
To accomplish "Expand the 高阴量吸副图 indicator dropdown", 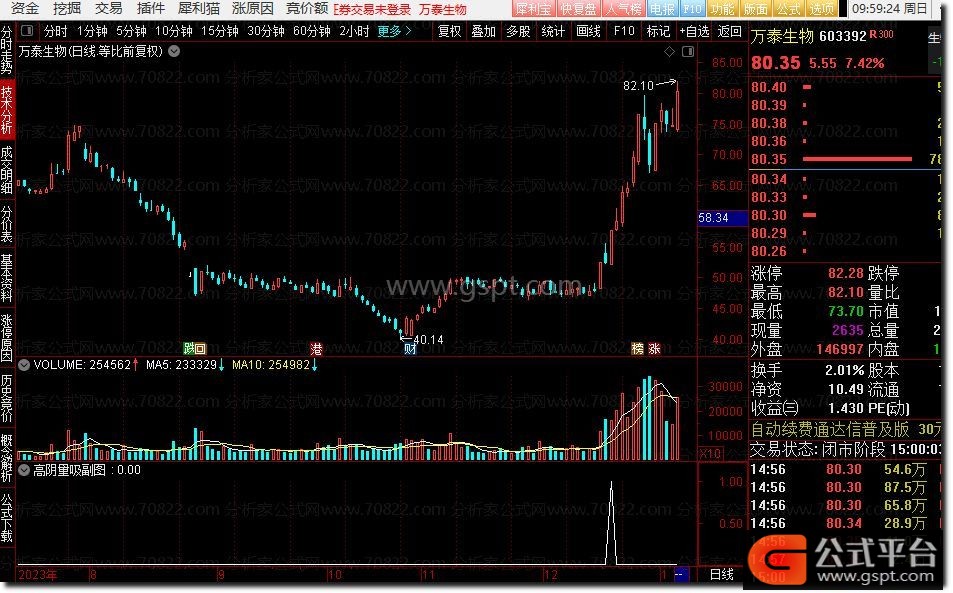I will [x=24, y=470].
